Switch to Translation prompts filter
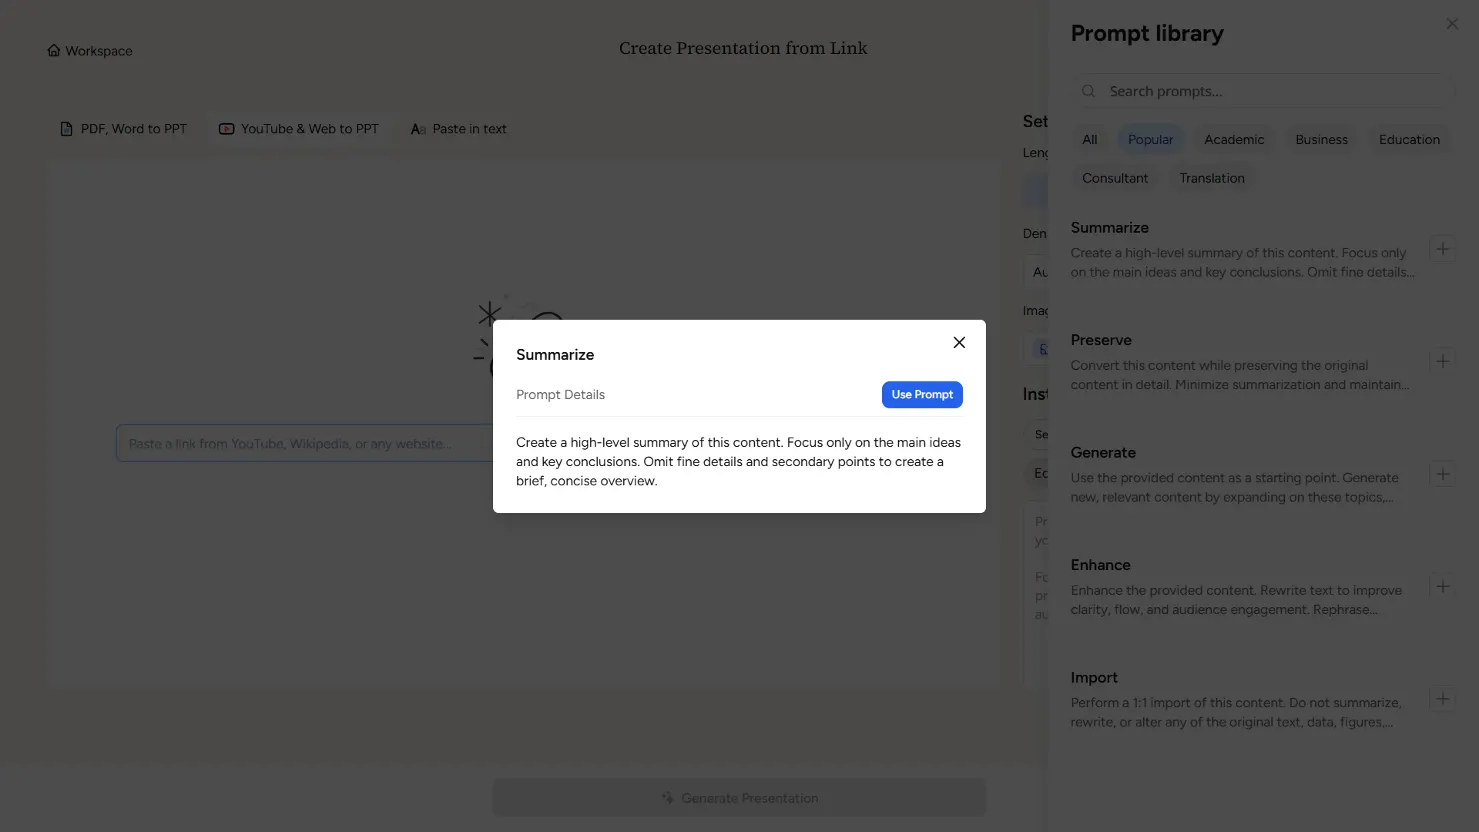The height and width of the screenshot is (832, 1479). click(1211, 178)
